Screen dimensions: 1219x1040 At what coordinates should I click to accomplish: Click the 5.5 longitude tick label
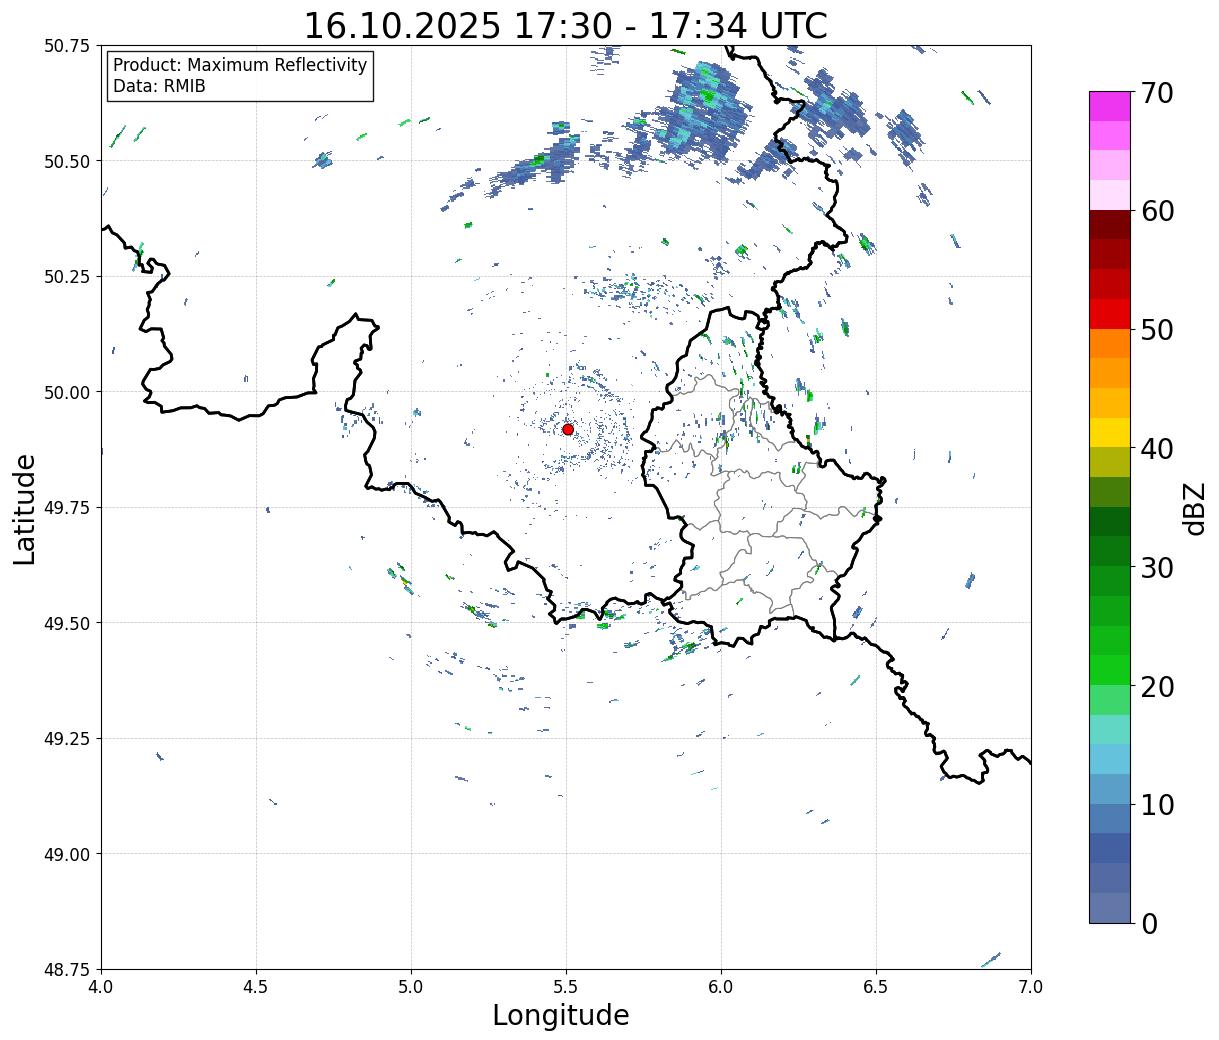tap(566, 987)
